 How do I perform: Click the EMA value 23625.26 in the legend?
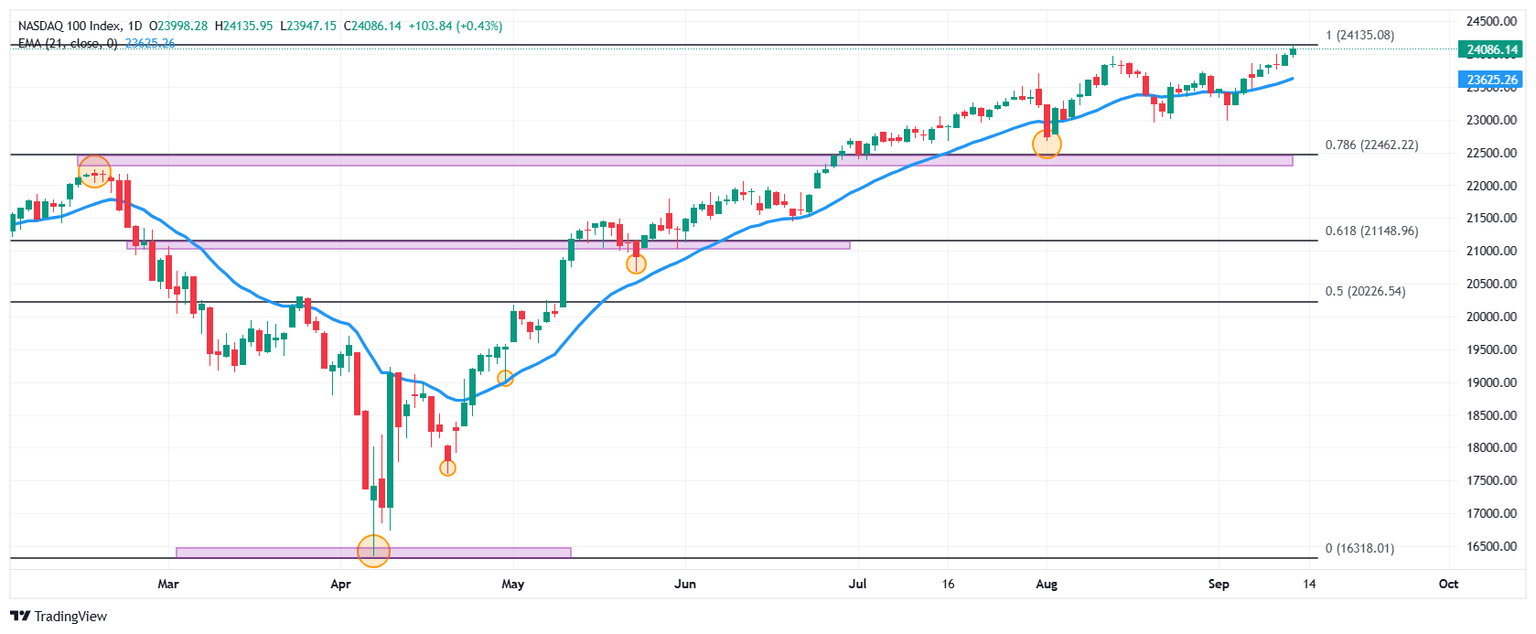point(150,43)
